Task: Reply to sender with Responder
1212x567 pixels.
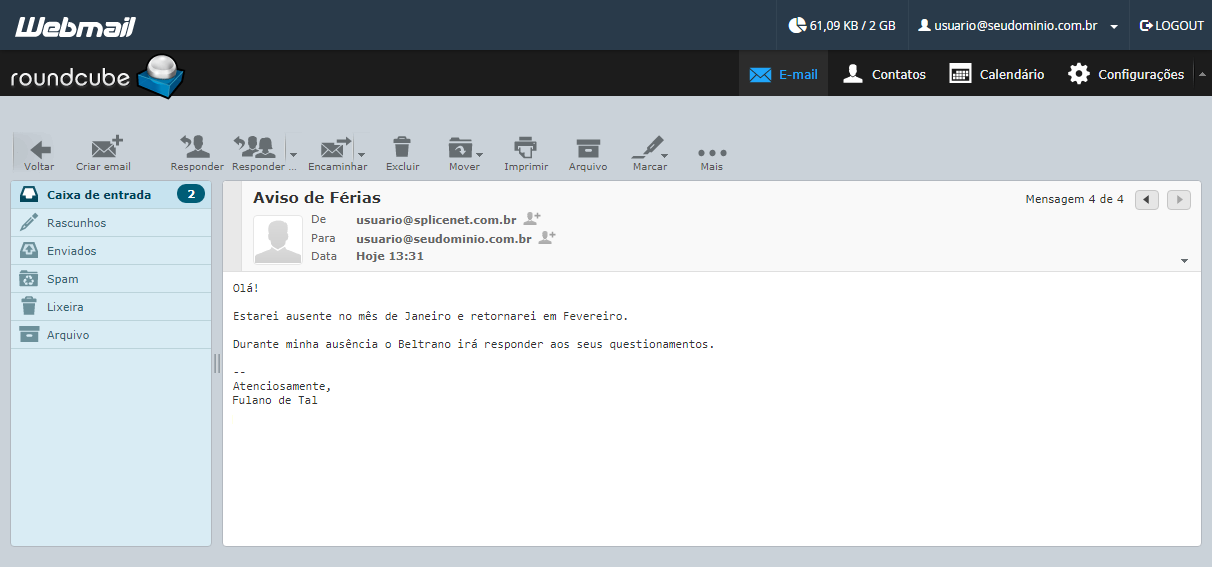Action: (197, 153)
